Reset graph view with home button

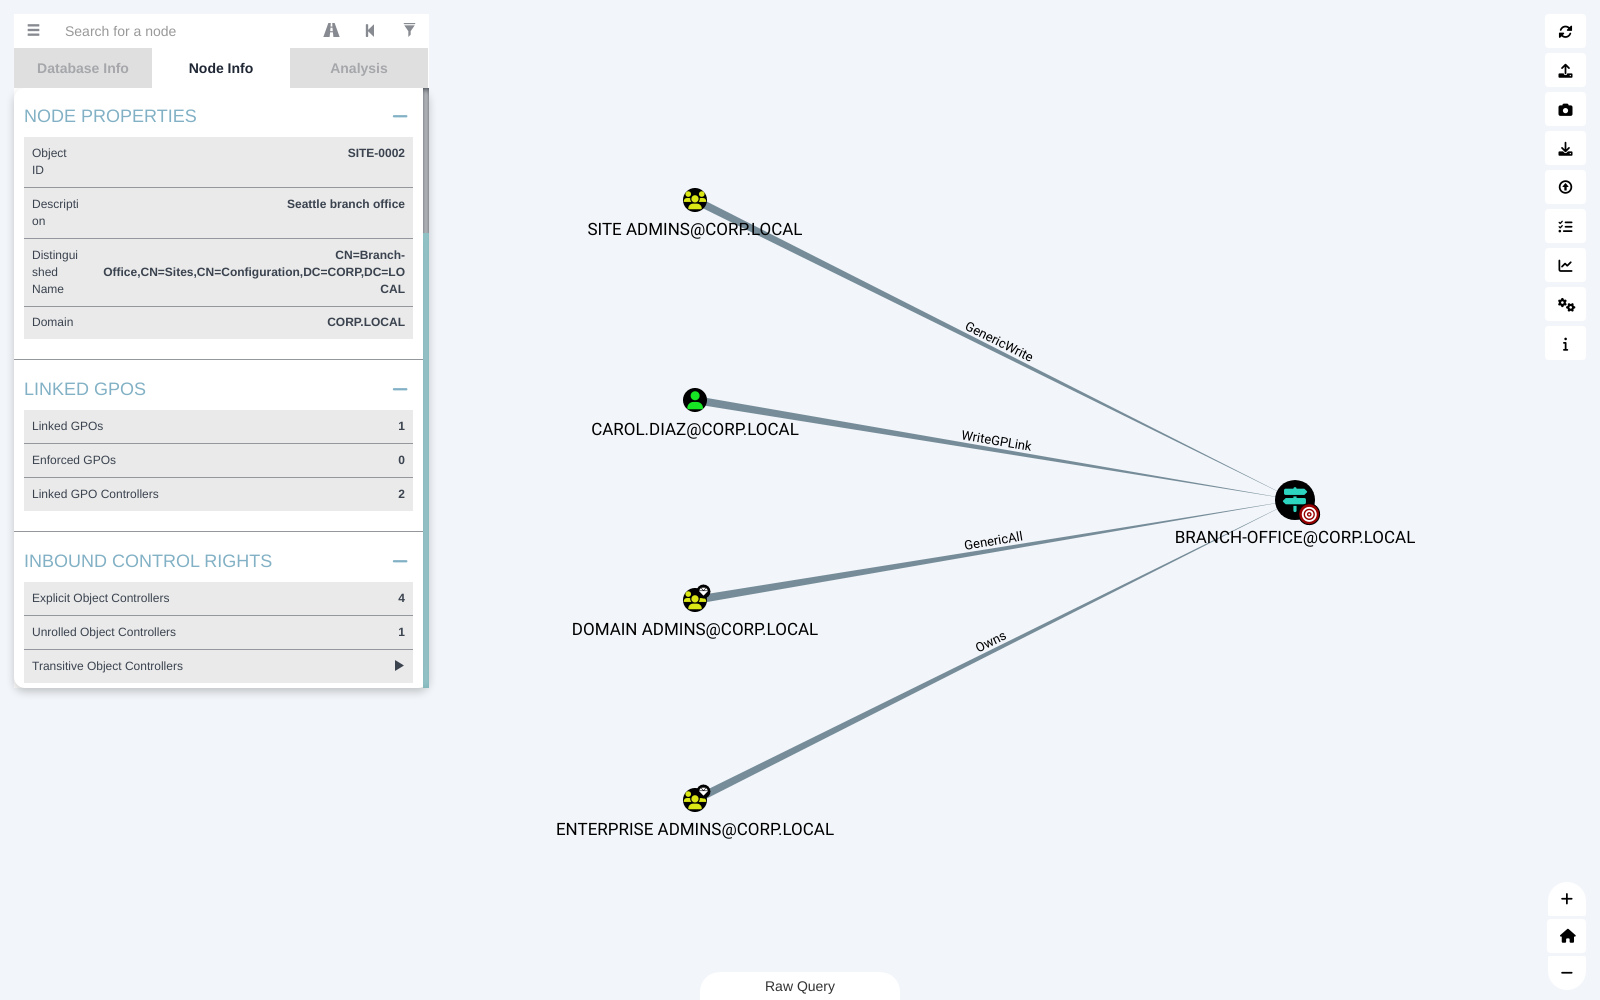(1567, 936)
